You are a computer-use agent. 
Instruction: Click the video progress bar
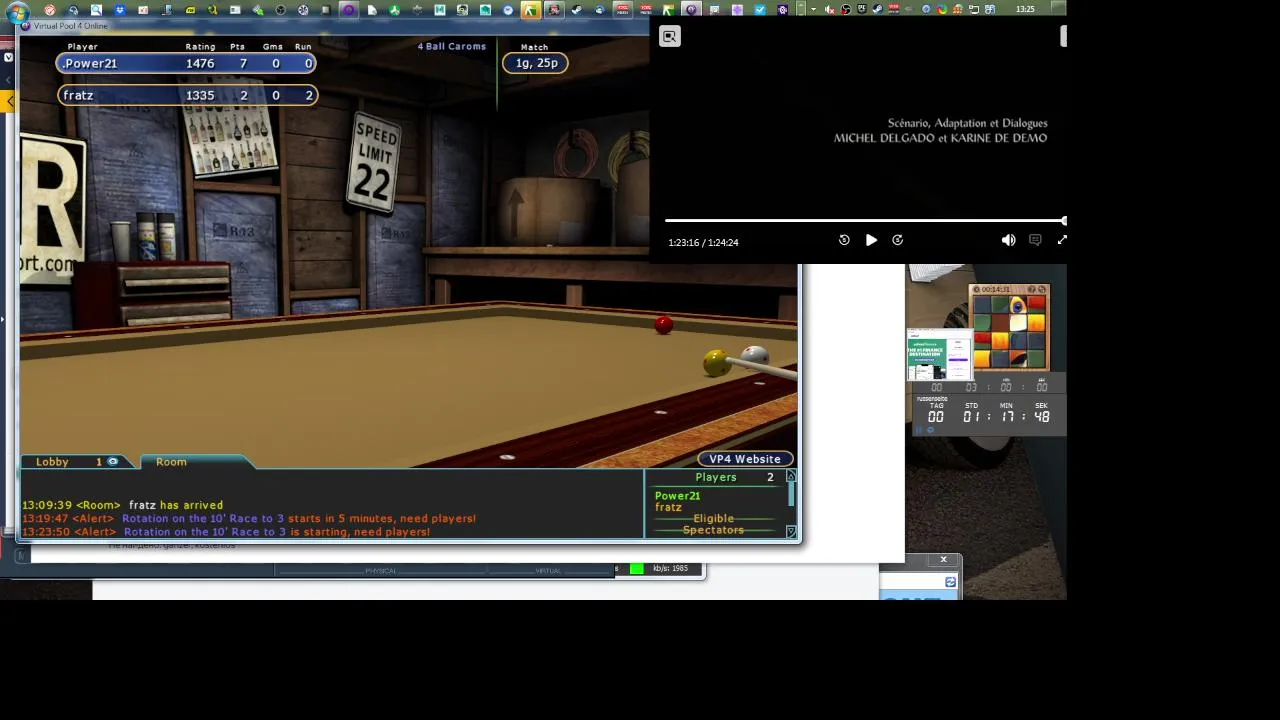865,220
